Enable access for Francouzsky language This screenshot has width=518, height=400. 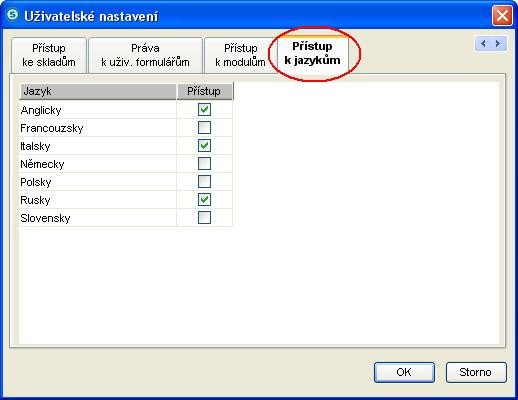(x=204, y=127)
